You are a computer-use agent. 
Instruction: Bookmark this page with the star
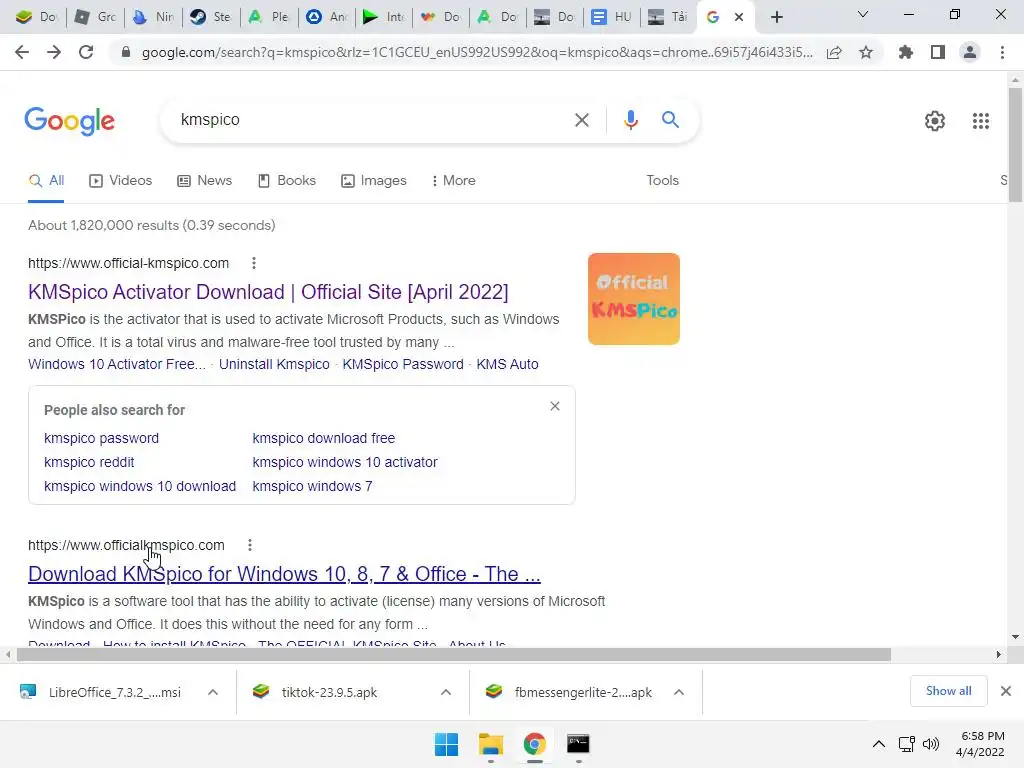coord(866,52)
